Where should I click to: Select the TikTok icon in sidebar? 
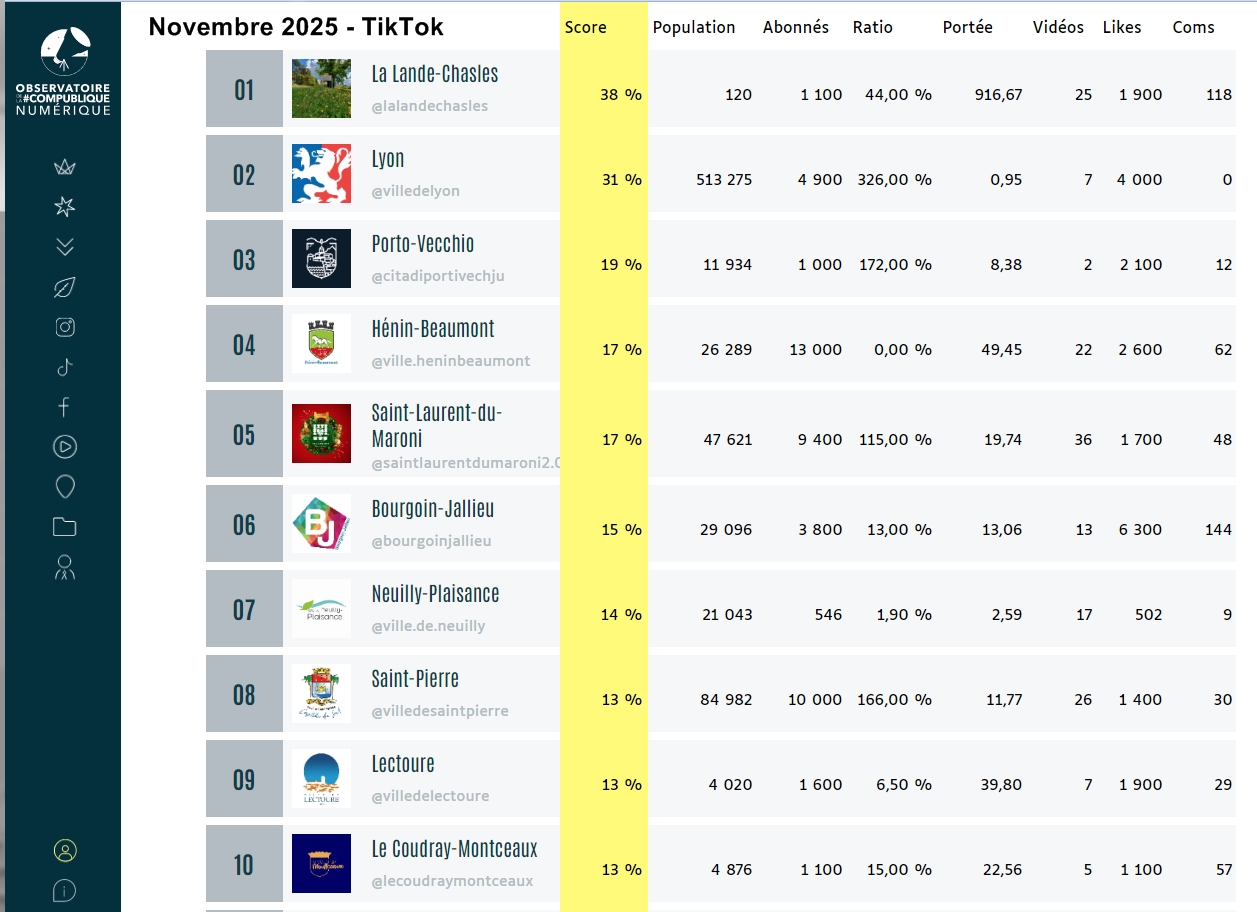65,367
